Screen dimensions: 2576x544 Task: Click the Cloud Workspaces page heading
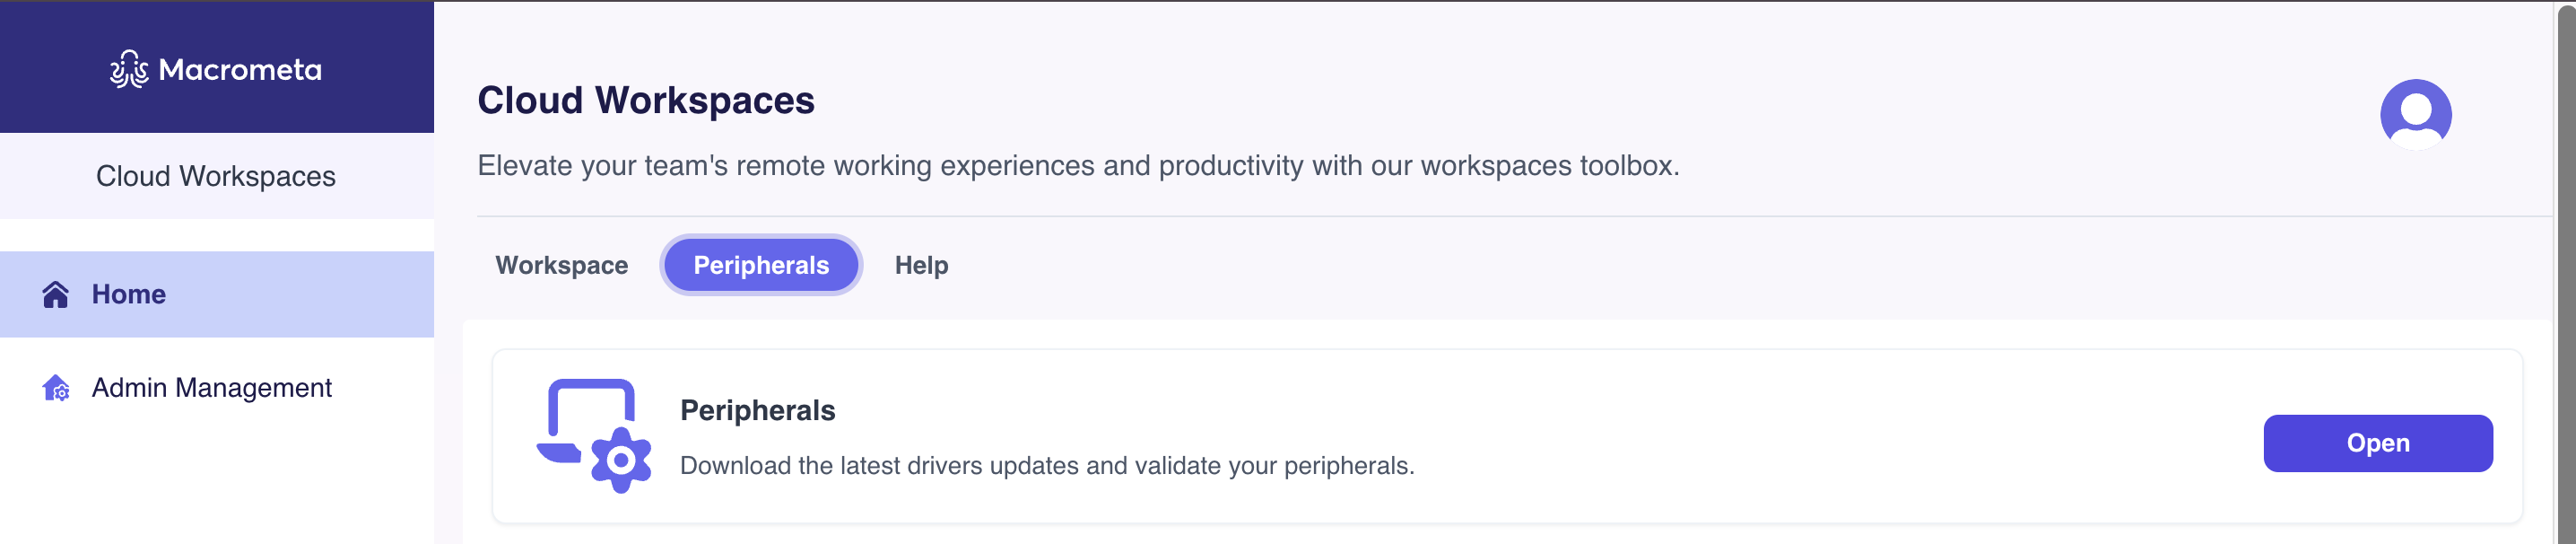click(x=646, y=100)
